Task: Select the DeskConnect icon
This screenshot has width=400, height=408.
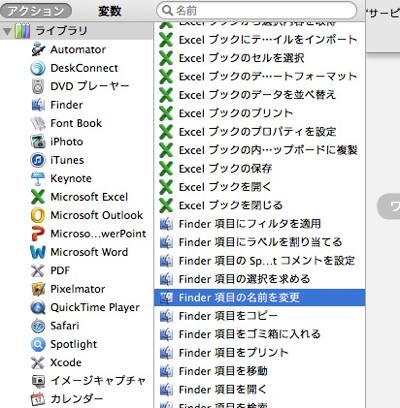Action: tap(38, 68)
